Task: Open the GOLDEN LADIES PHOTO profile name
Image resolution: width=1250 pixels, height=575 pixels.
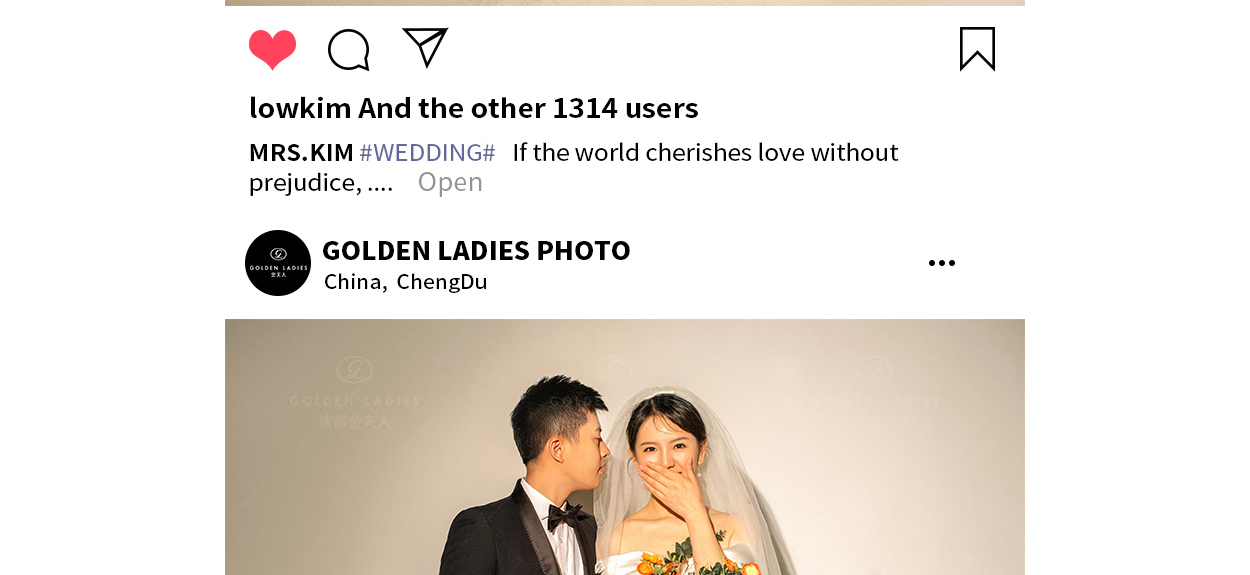Action: pyautogui.click(x=476, y=250)
